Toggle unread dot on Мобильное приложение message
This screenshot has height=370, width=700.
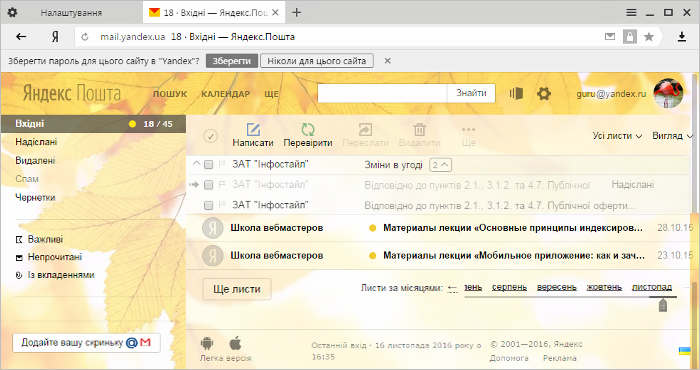372,256
